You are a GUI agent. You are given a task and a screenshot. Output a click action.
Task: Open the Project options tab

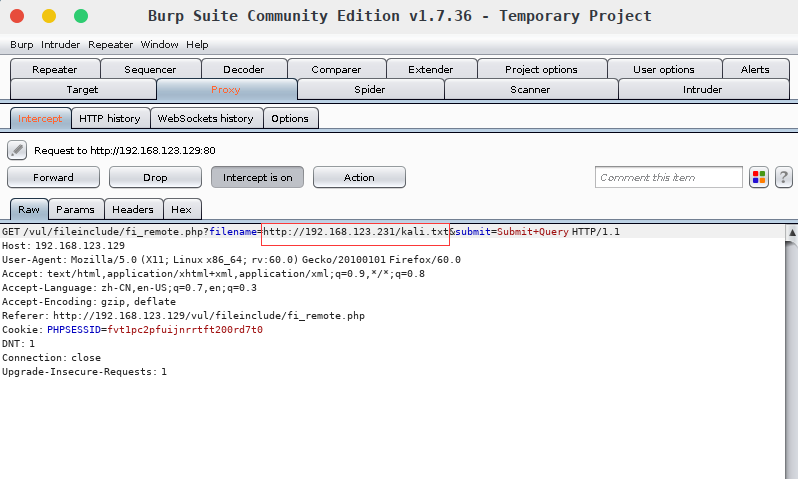(x=542, y=69)
